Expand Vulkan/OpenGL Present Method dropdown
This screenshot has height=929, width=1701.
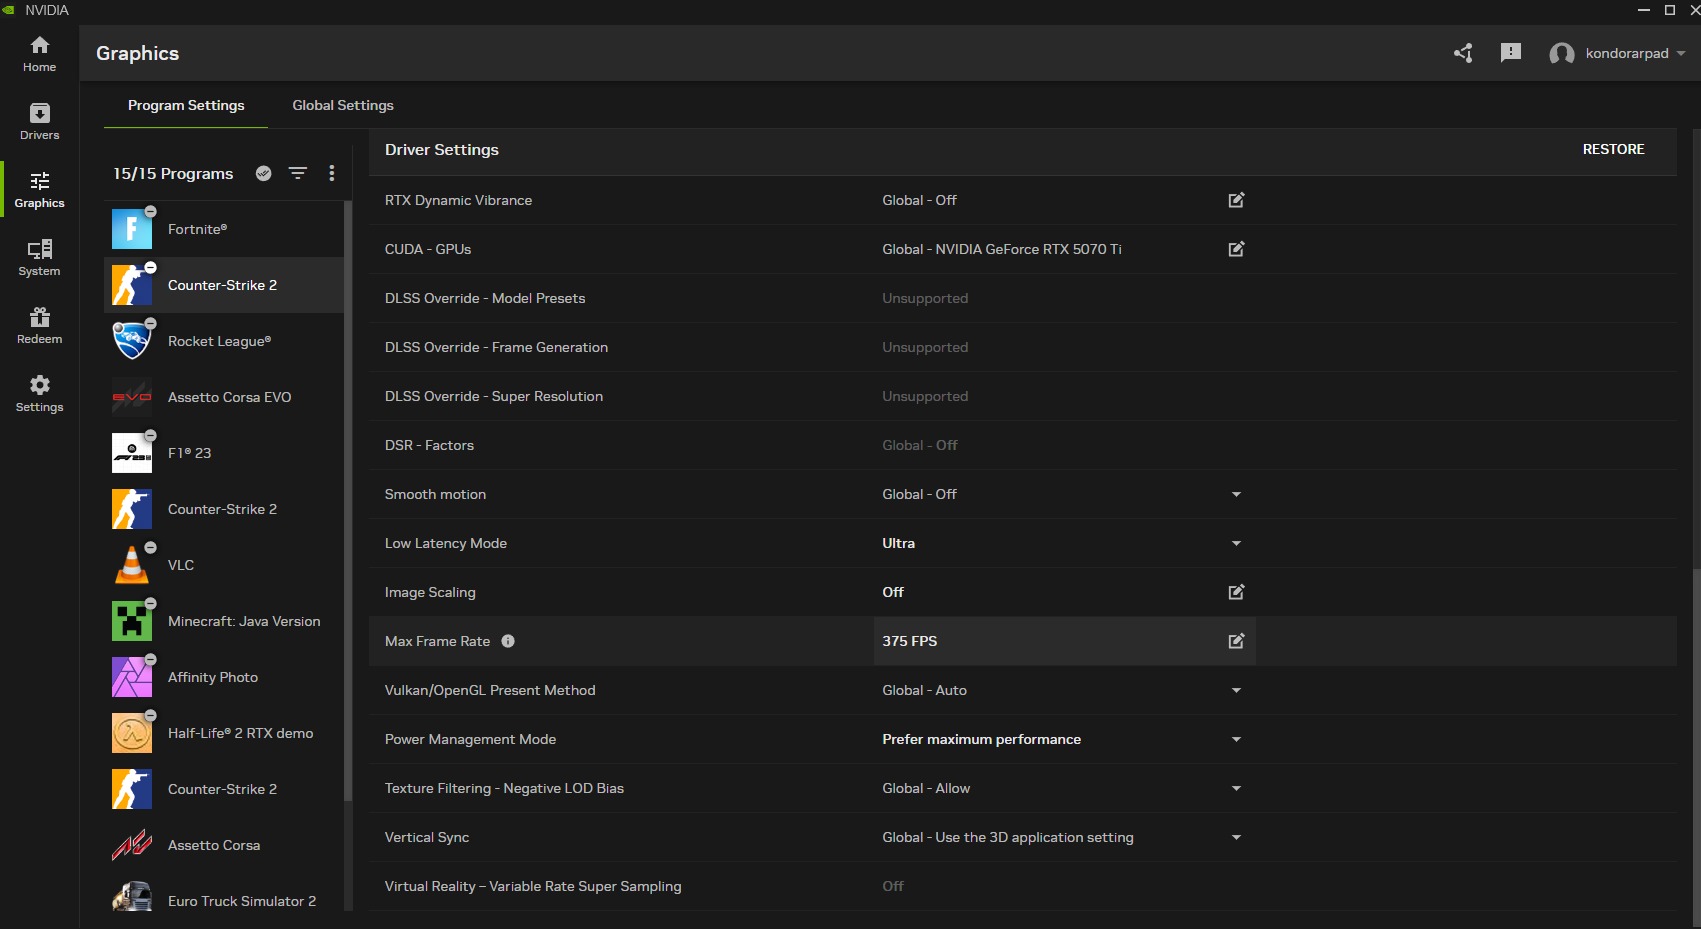[1236, 690]
